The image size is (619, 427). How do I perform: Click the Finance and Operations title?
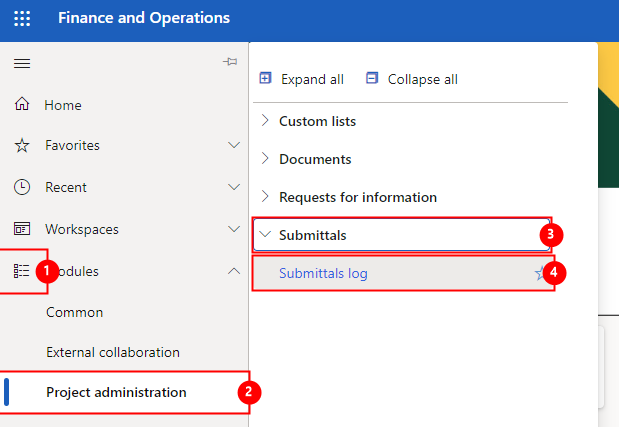(x=144, y=18)
